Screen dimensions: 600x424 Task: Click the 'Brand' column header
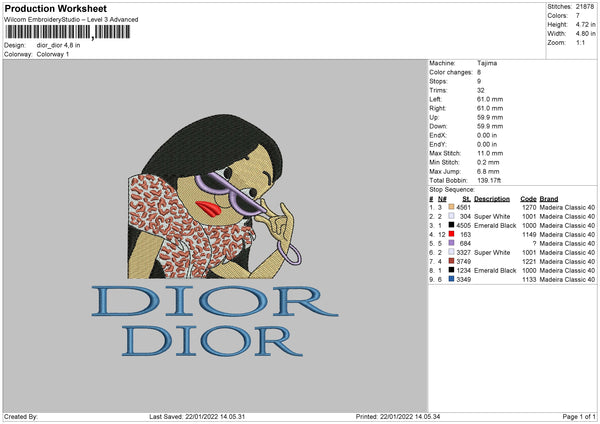[549, 199]
